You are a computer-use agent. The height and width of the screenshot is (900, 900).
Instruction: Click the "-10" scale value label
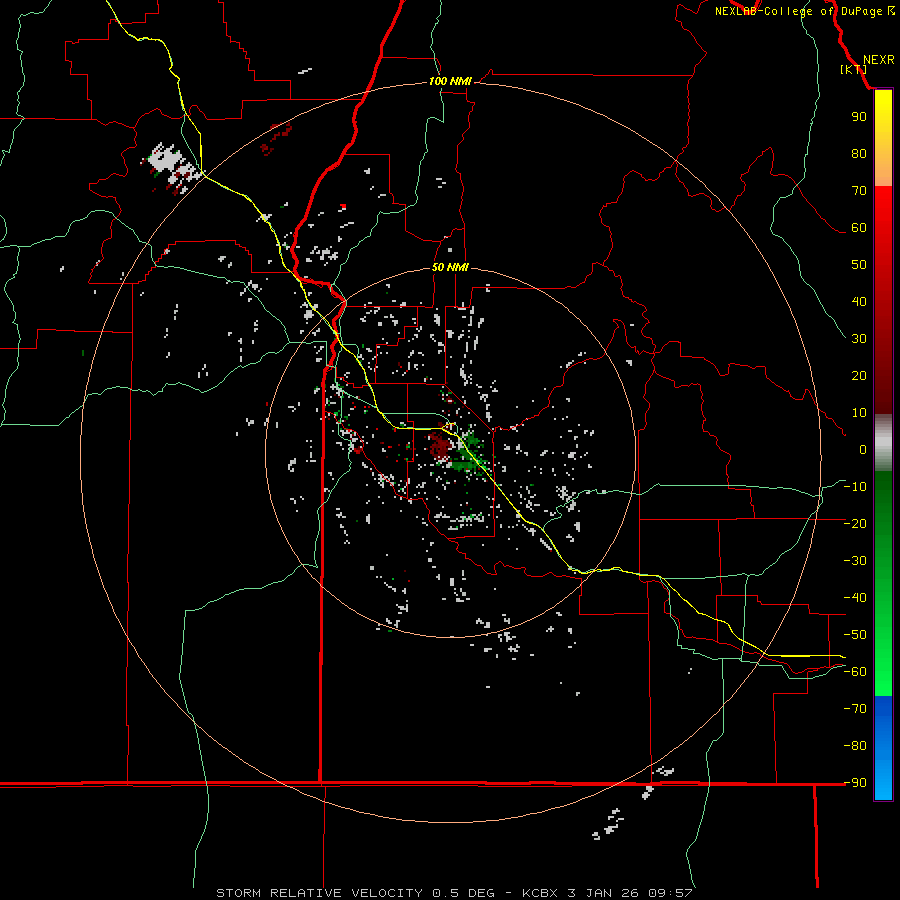click(855, 487)
